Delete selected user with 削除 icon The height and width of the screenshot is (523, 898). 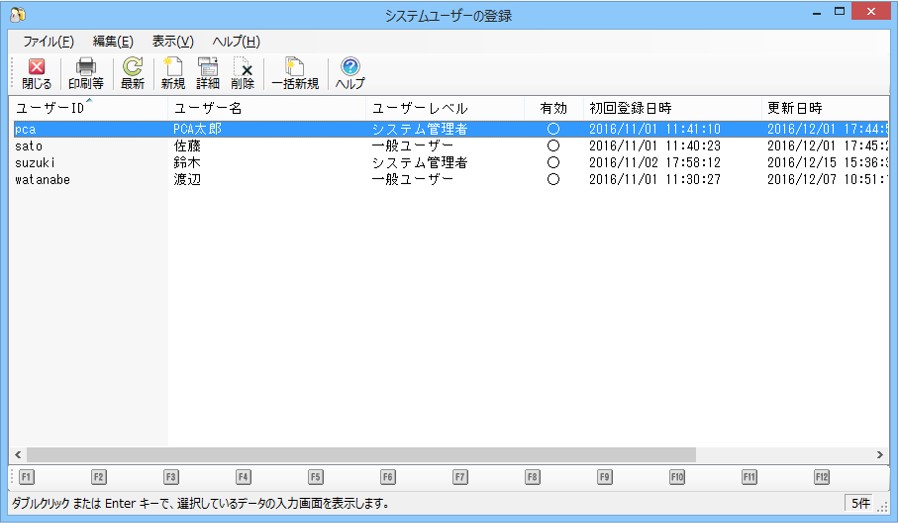(x=242, y=73)
